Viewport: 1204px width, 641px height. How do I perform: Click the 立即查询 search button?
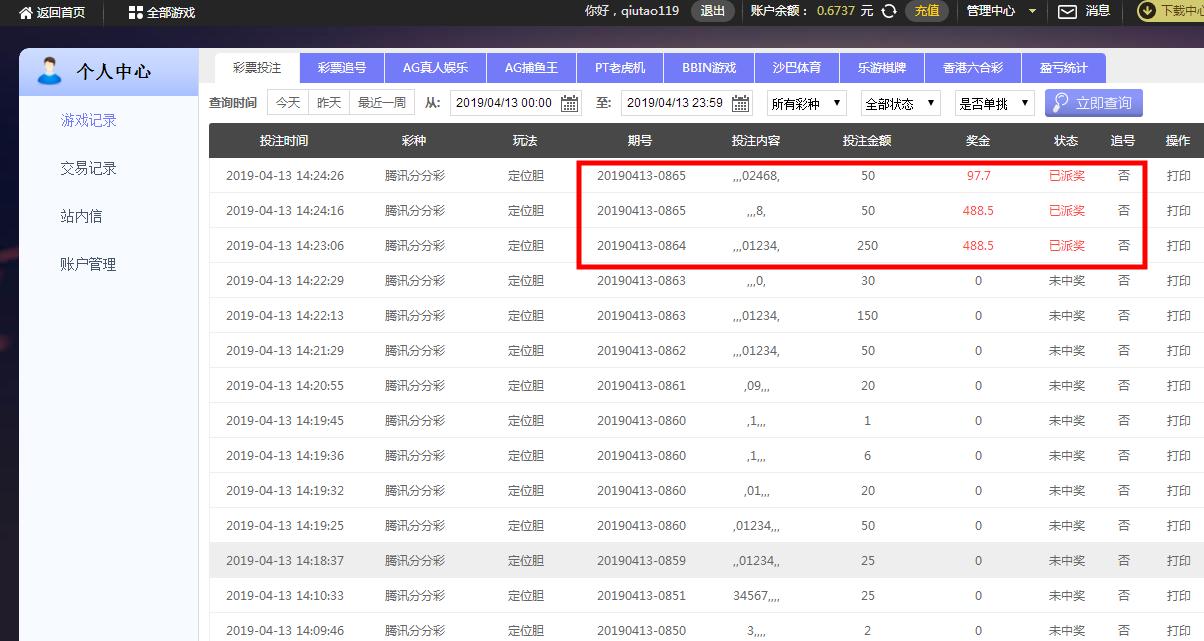(x=1093, y=103)
